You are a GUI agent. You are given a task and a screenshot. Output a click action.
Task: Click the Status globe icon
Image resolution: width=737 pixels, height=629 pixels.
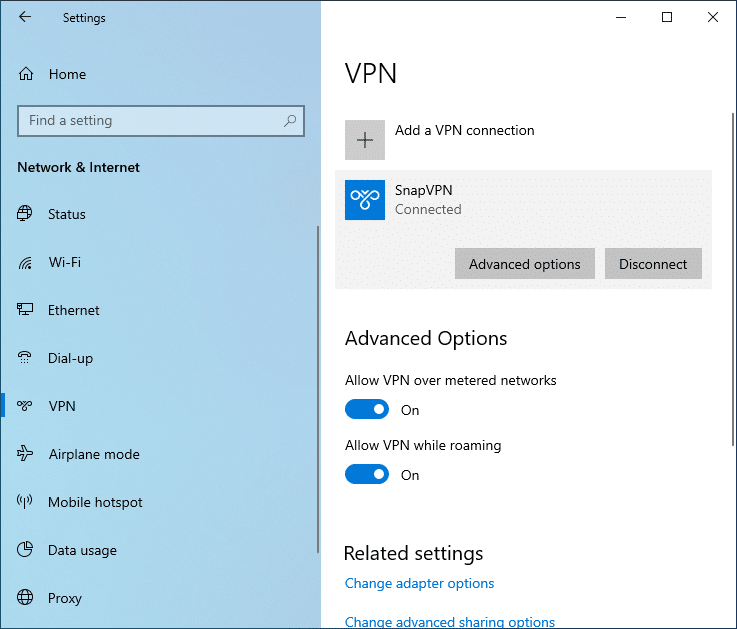(x=25, y=213)
